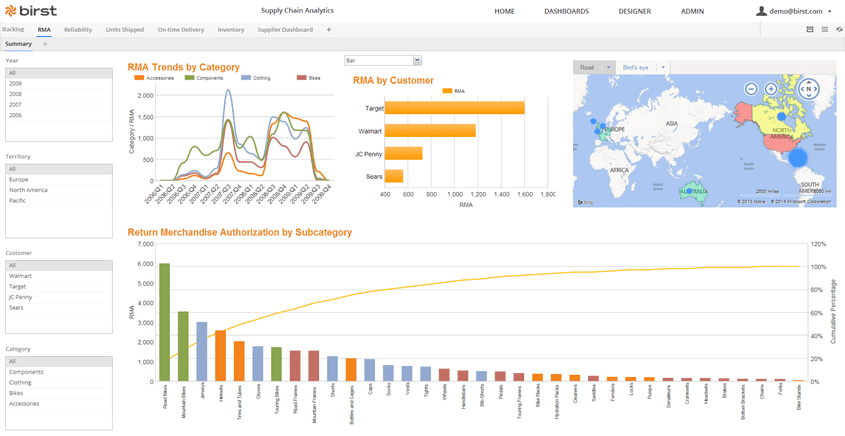Screen dimensions: 845x436
Task: Open the demo@birst.com account dropdown arrow
Action: [x=829, y=11]
